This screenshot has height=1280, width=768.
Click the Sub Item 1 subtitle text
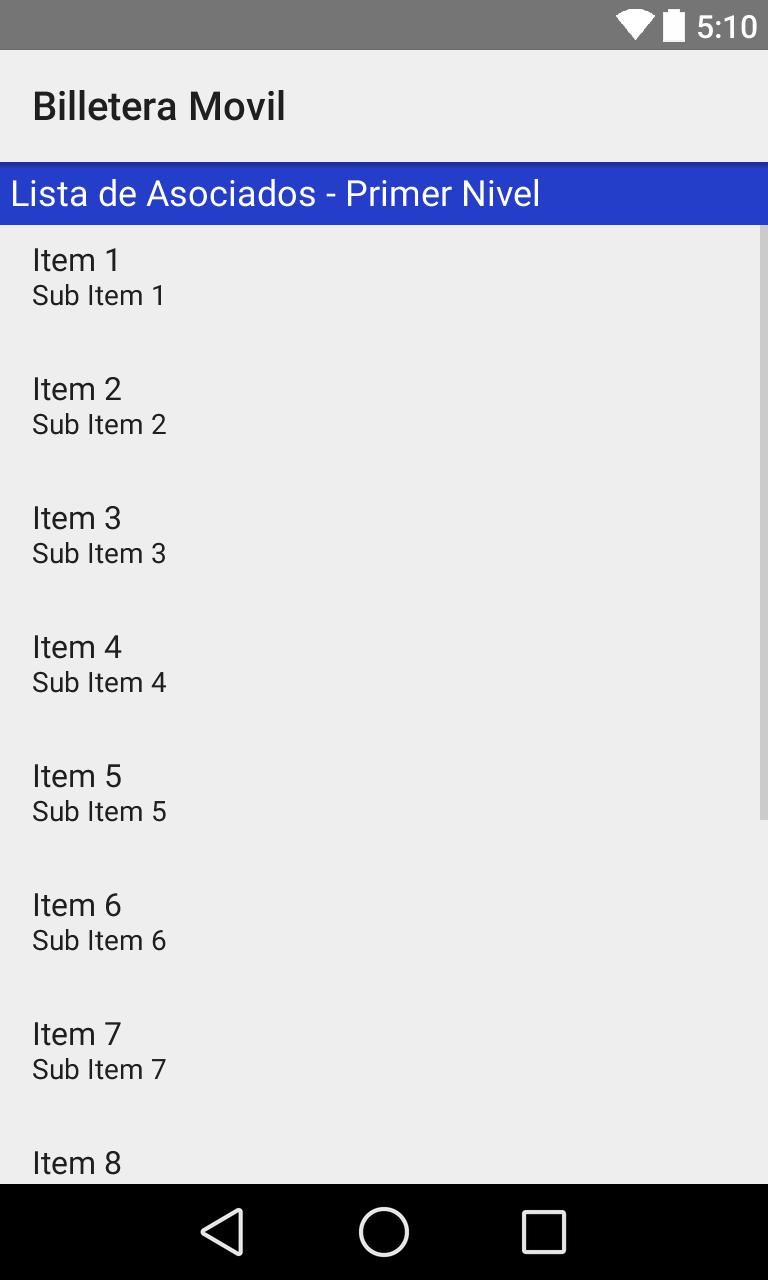point(99,296)
